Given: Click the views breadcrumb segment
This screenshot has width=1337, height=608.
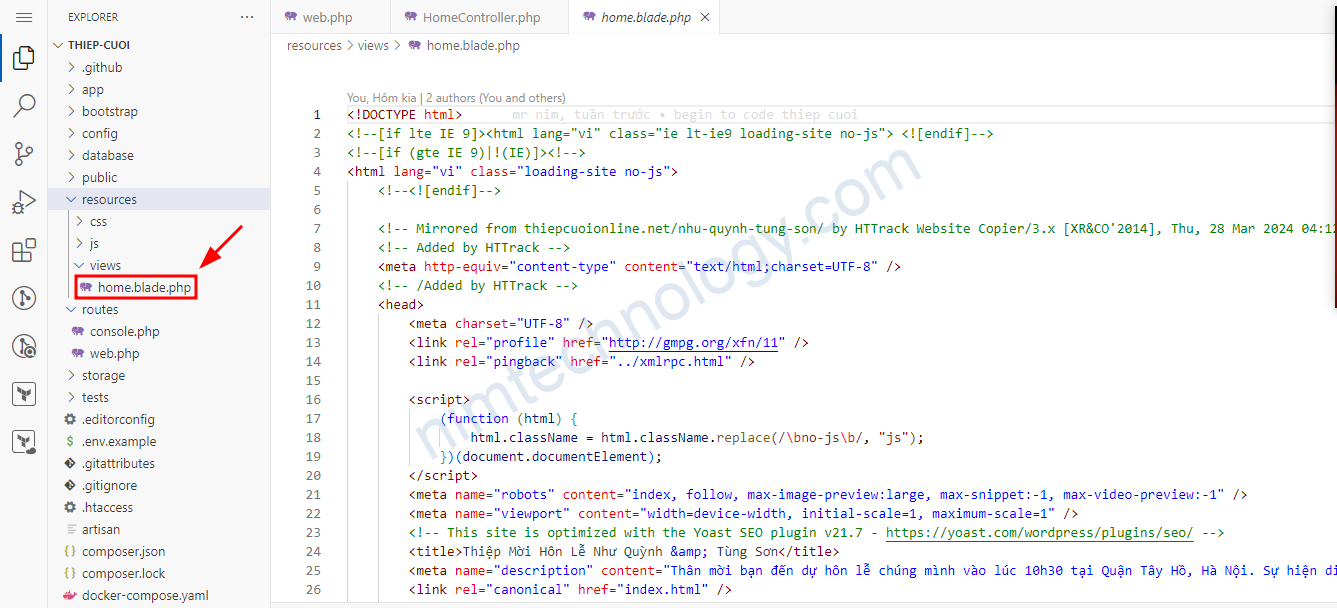Looking at the screenshot, I should (372, 45).
